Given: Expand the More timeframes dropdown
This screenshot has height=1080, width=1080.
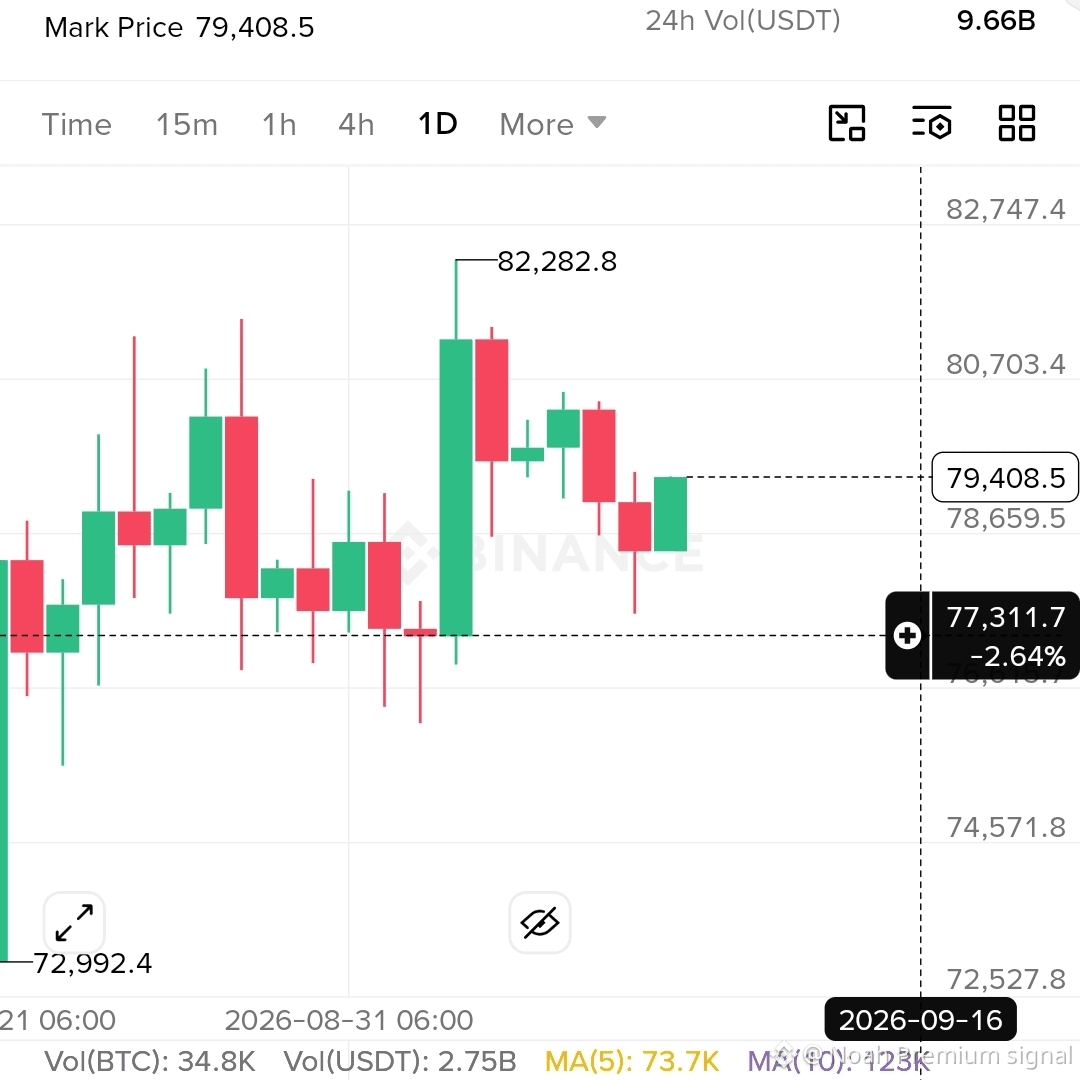Looking at the screenshot, I should tap(552, 125).
